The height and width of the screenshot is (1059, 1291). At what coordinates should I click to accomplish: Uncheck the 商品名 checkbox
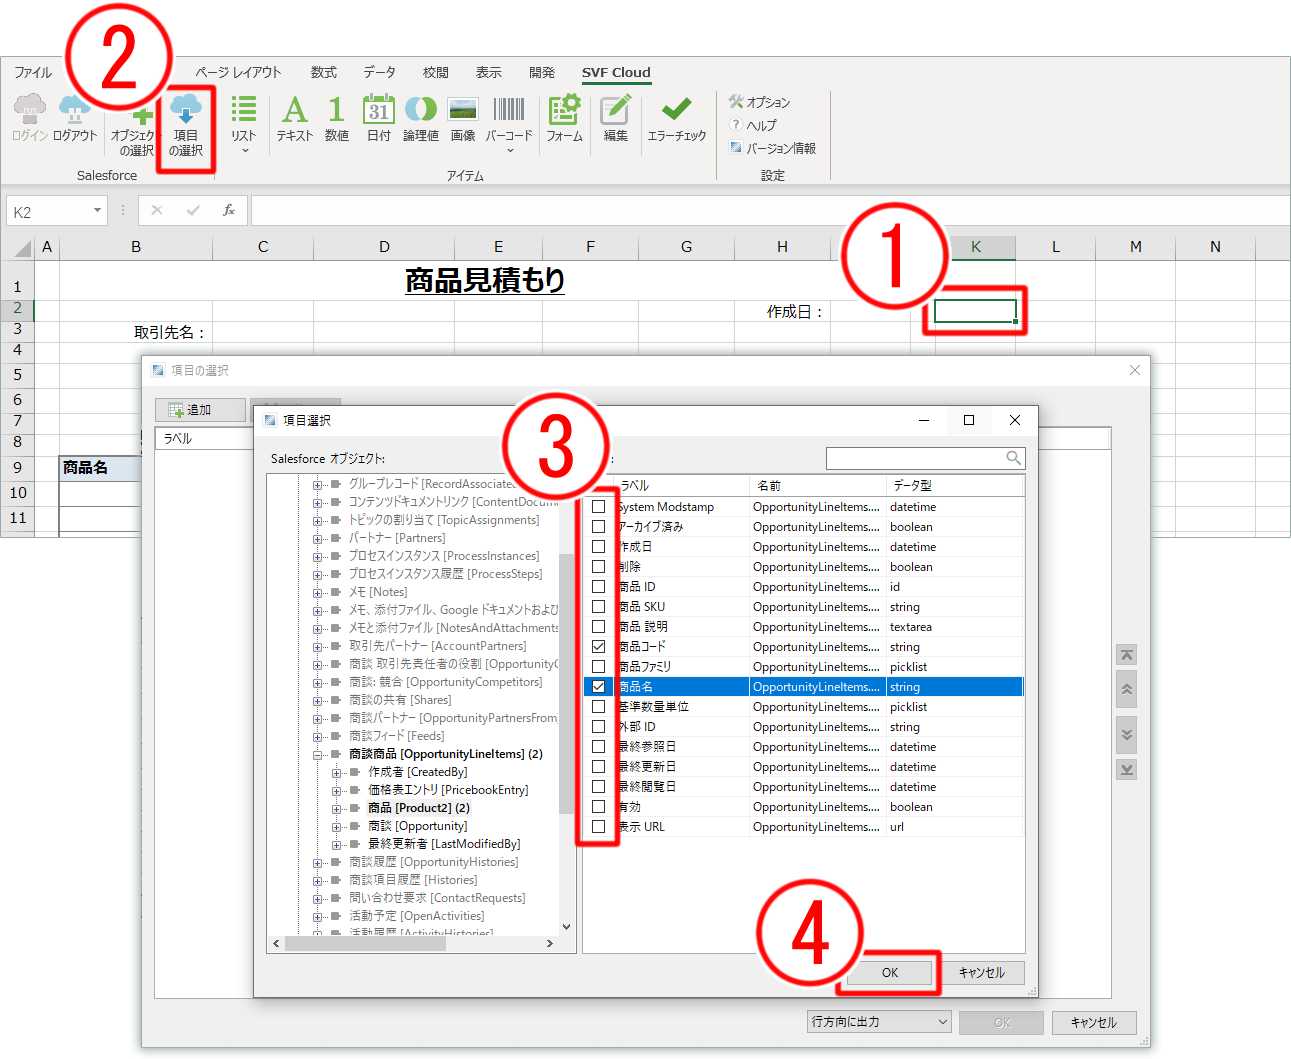598,687
